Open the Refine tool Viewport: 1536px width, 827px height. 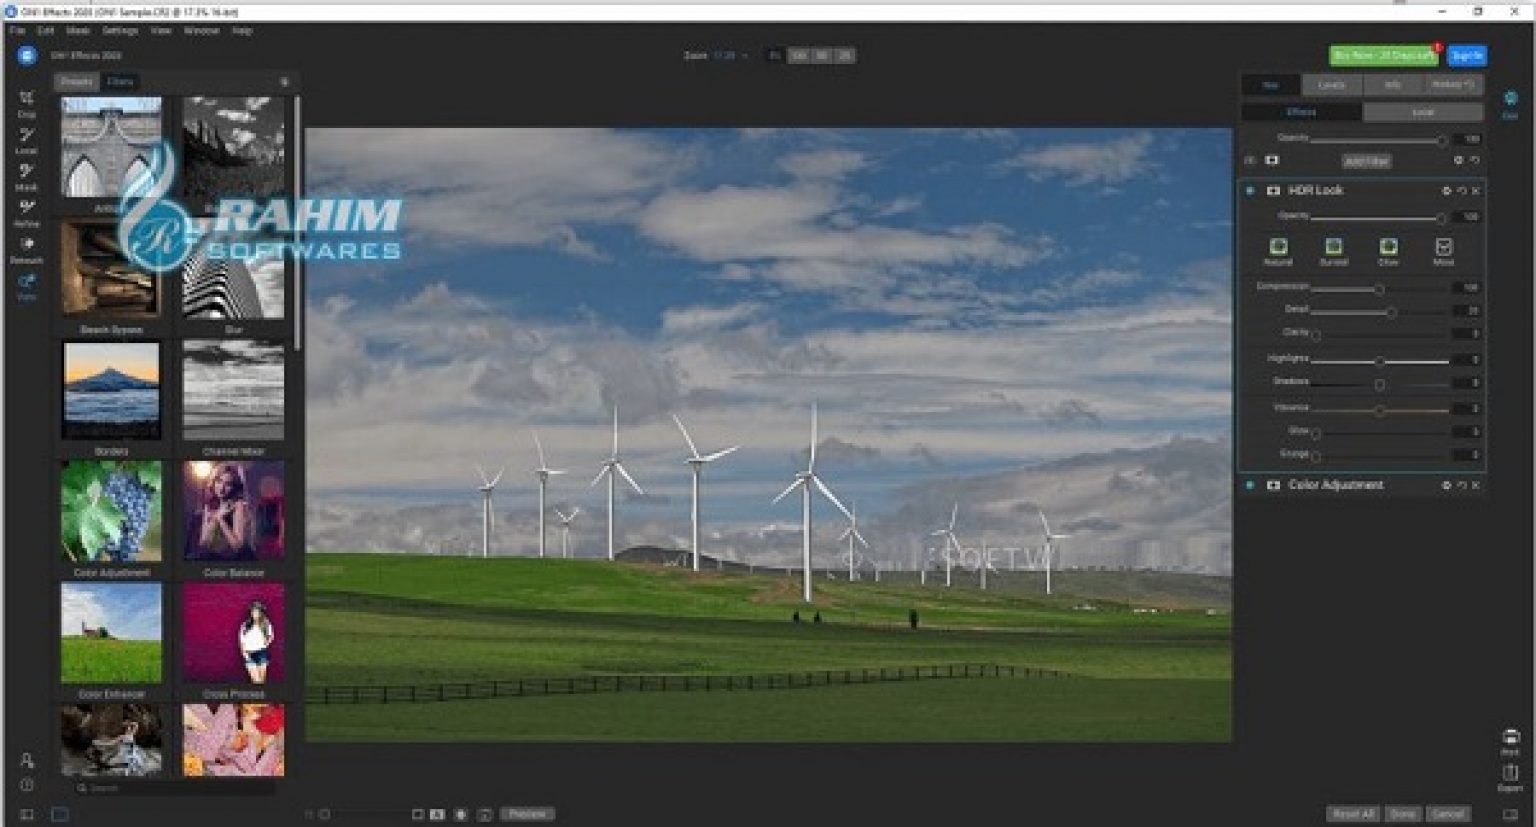coord(27,211)
